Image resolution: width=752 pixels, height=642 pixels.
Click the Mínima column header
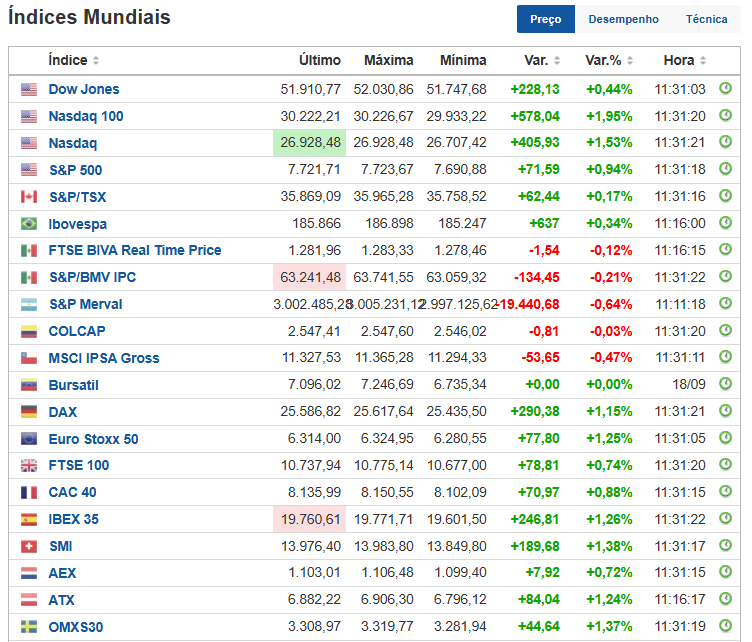pos(463,60)
